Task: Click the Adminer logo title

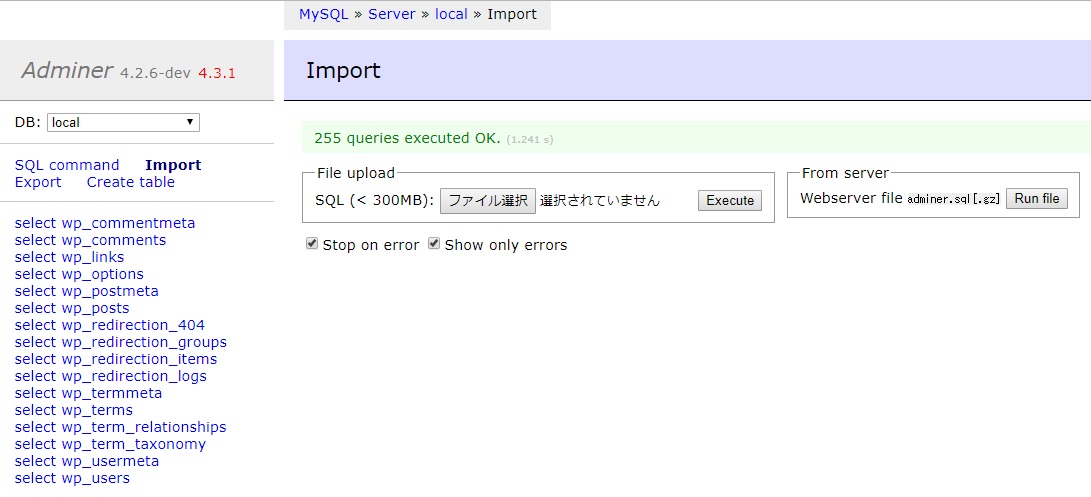Action: click(x=67, y=70)
